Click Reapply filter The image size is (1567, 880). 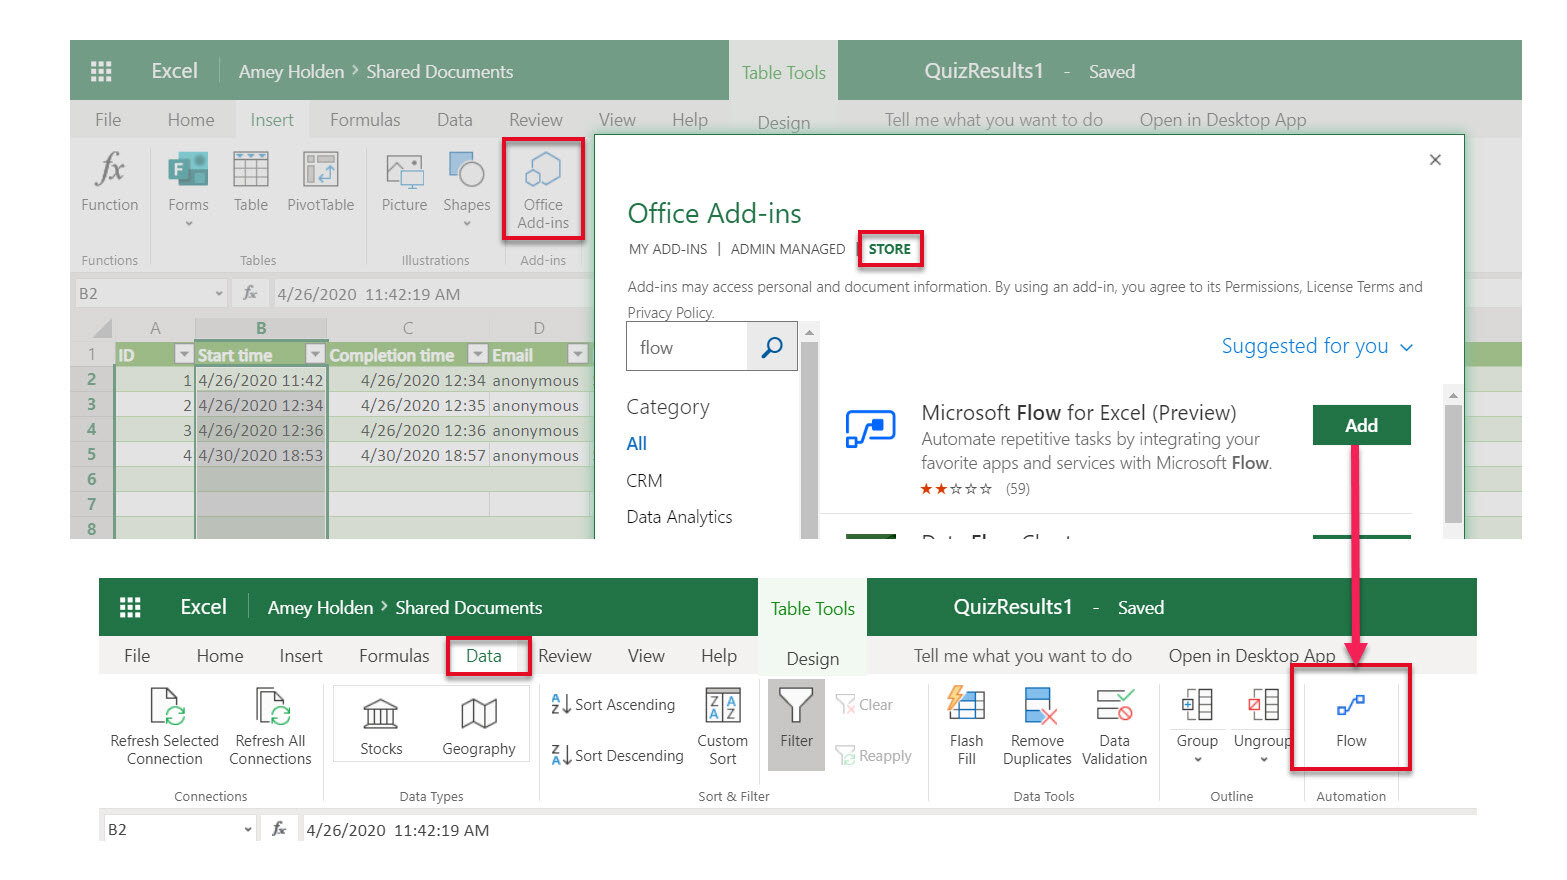pyautogui.click(x=873, y=755)
